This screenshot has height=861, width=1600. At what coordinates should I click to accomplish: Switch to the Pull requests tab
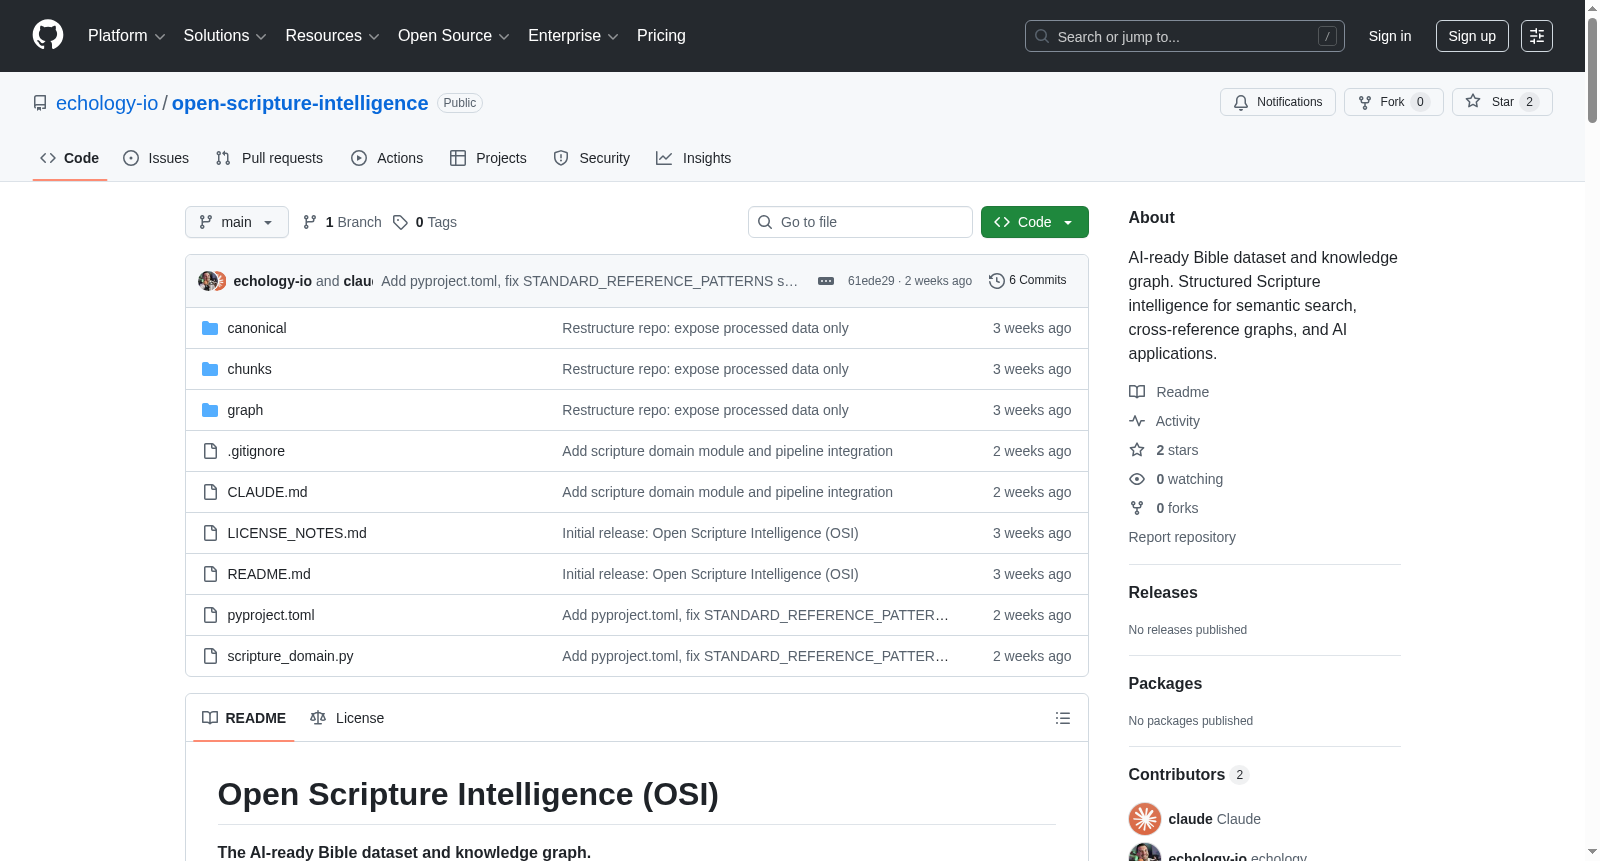coord(269,158)
